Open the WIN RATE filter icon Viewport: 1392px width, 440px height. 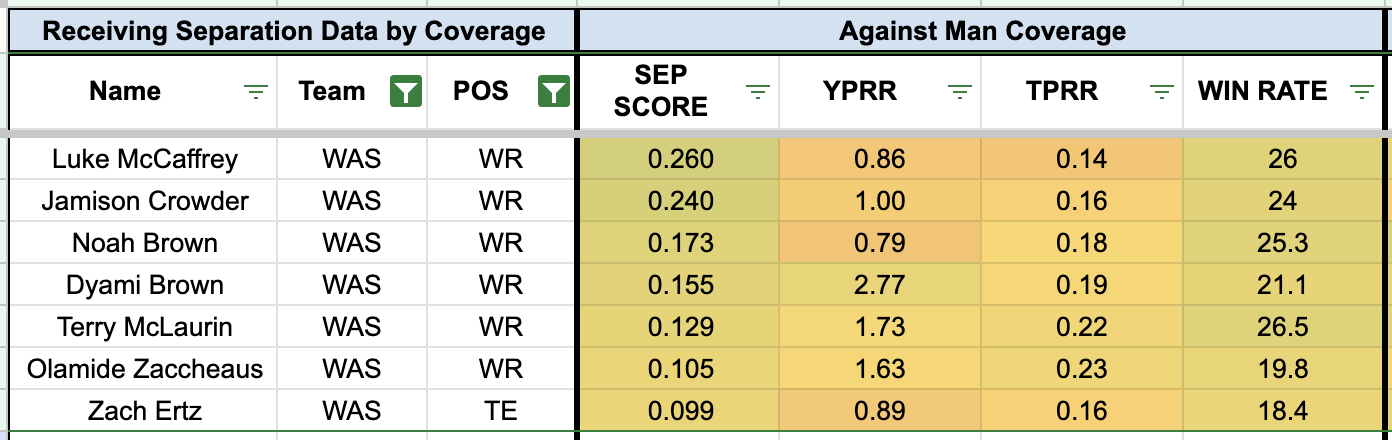[x=1361, y=92]
